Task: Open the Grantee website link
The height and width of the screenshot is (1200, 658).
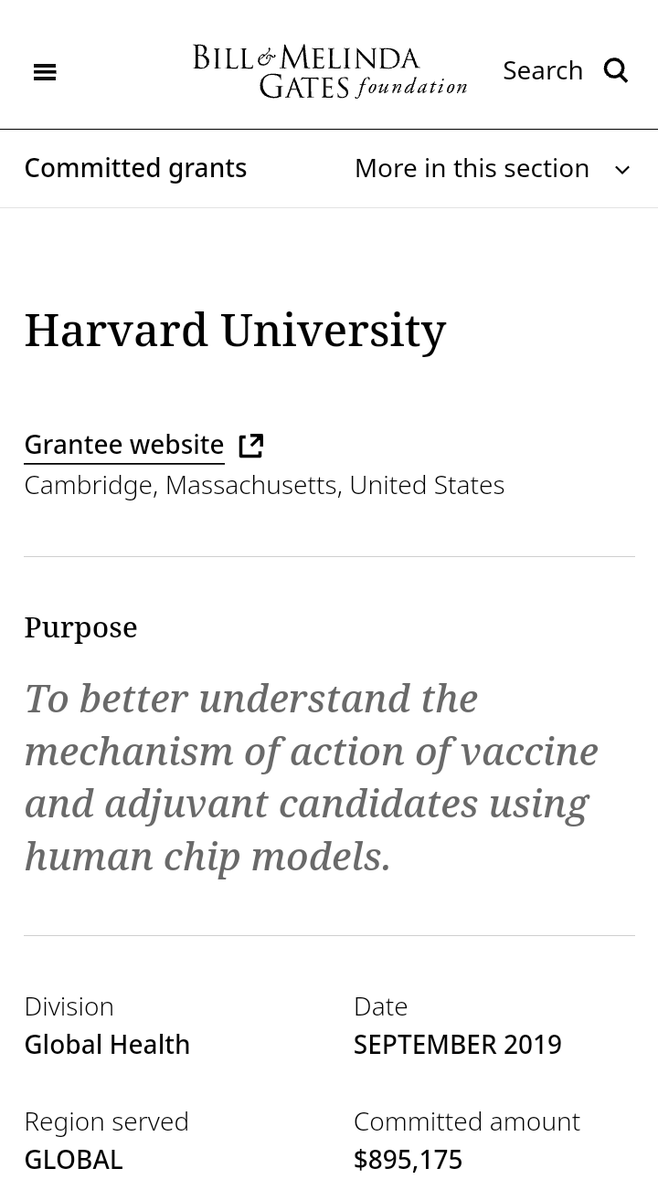Action: (x=124, y=444)
